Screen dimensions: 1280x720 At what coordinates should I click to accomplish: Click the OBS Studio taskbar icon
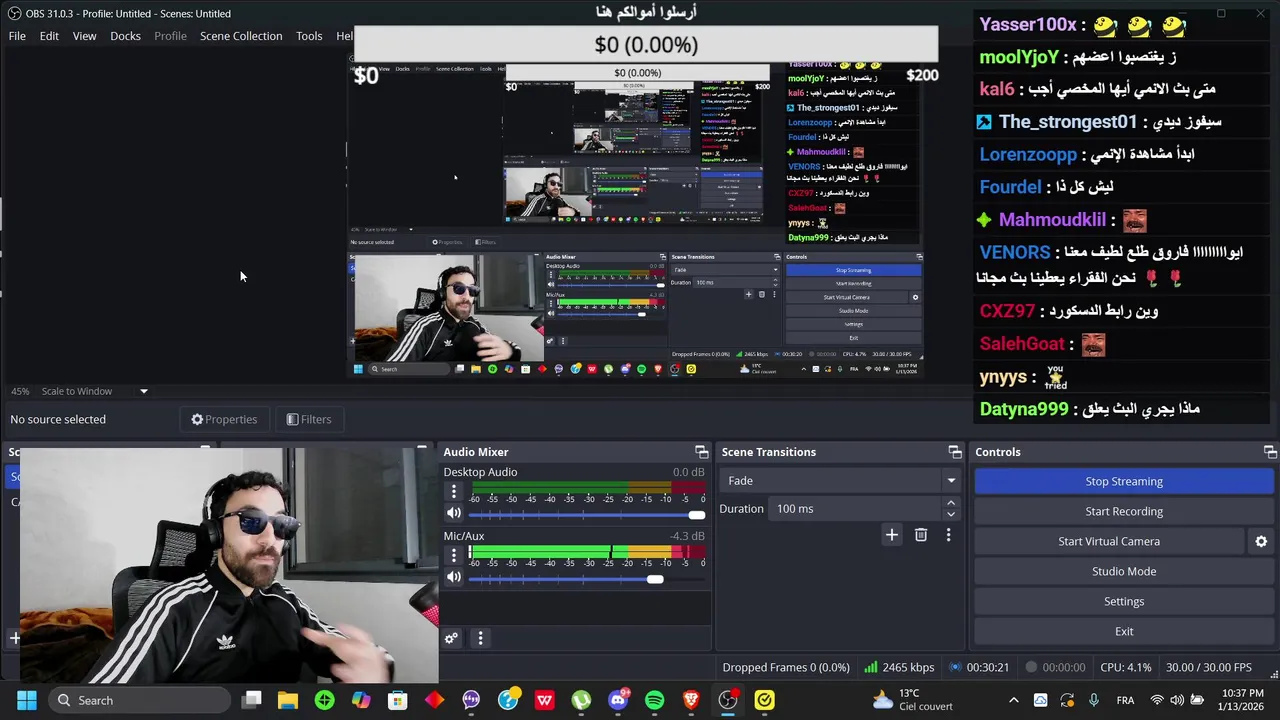(728, 700)
